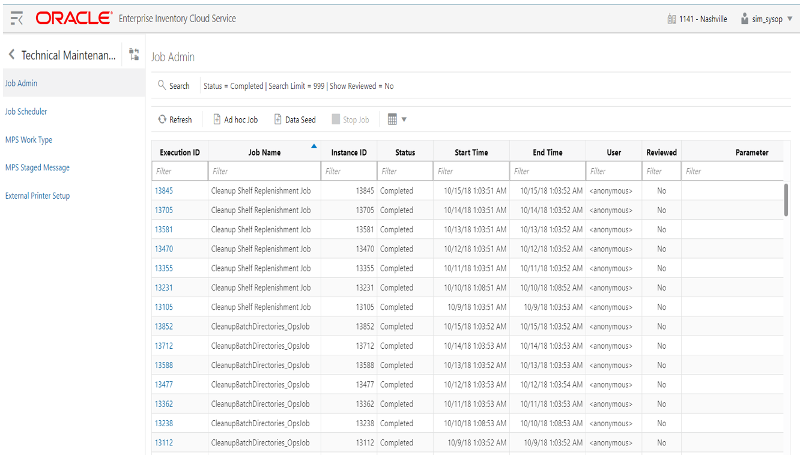Click the hierarchy icon next to Technical Maintenance
This screenshot has height=455, width=800.
[134, 55]
